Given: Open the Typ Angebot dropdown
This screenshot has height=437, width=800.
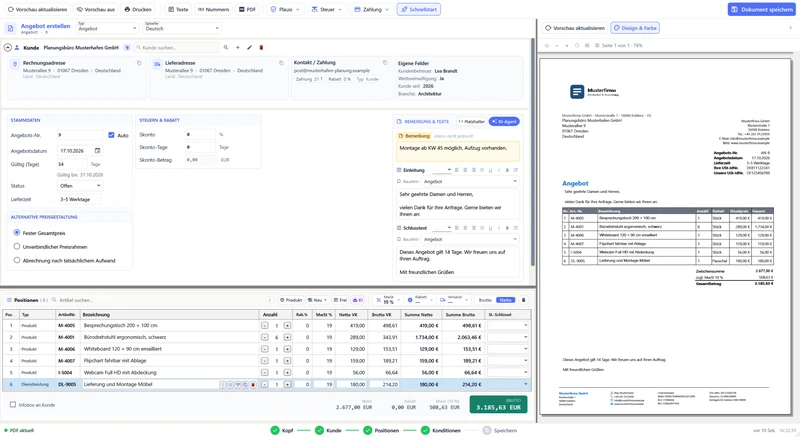Looking at the screenshot, I should point(107,28).
